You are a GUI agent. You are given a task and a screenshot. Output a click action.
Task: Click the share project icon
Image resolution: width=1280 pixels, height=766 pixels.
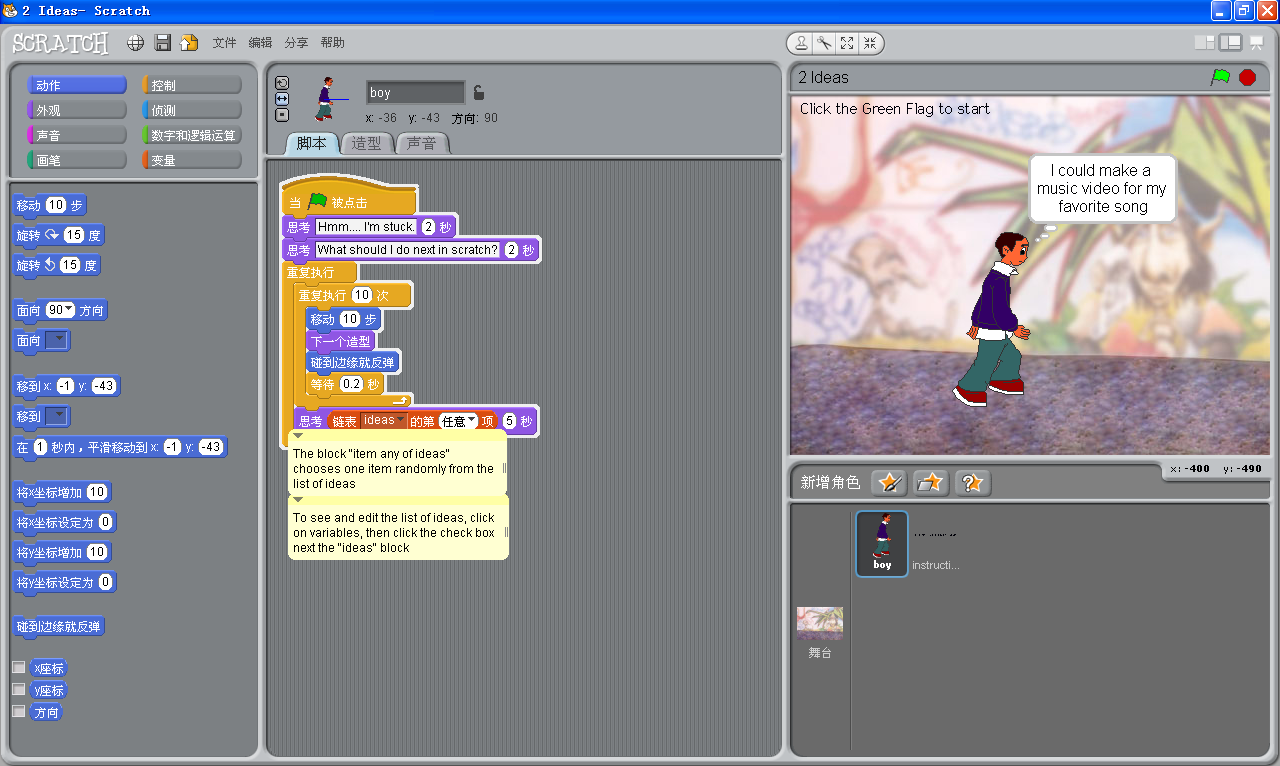pyautogui.click(x=188, y=43)
